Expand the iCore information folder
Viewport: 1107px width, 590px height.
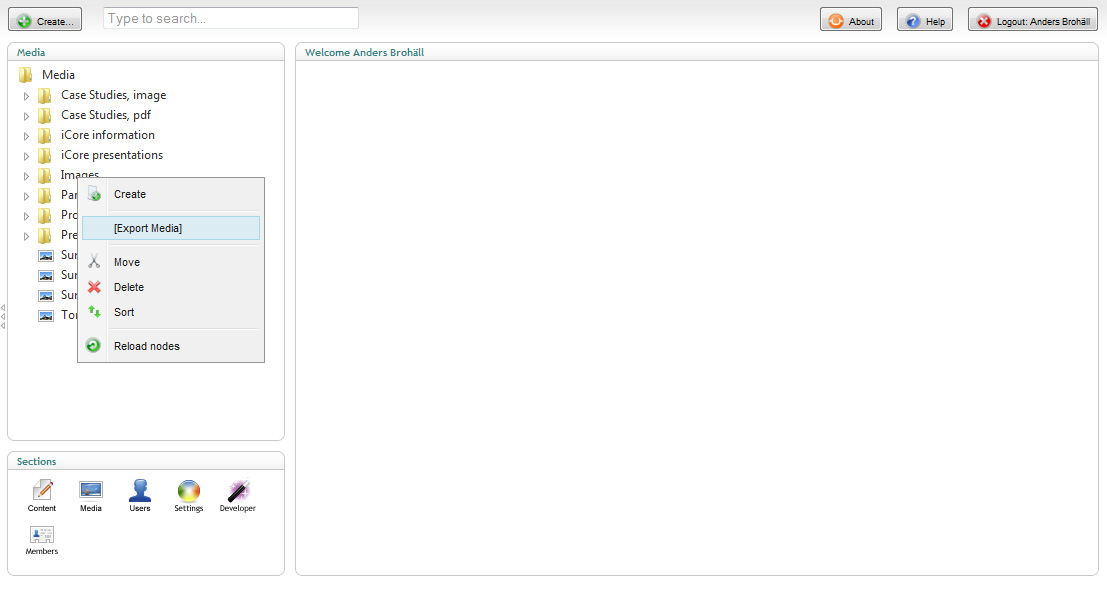tap(27, 136)
